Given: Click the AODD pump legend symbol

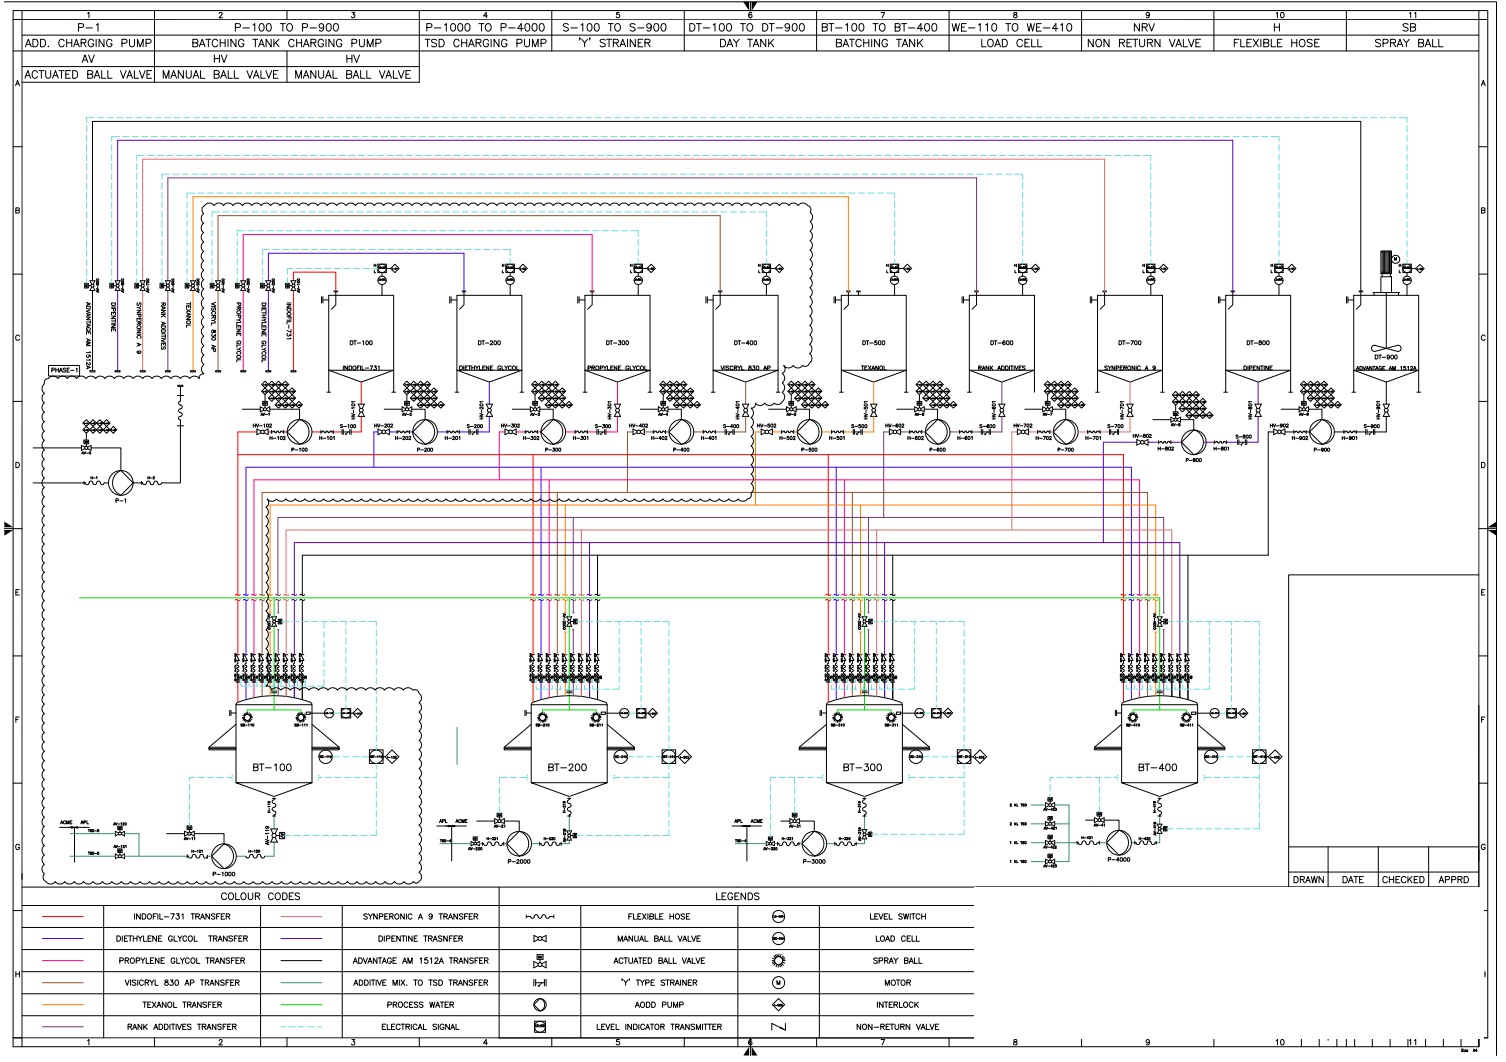Looking at the screenshot, I should (540, 1005).
